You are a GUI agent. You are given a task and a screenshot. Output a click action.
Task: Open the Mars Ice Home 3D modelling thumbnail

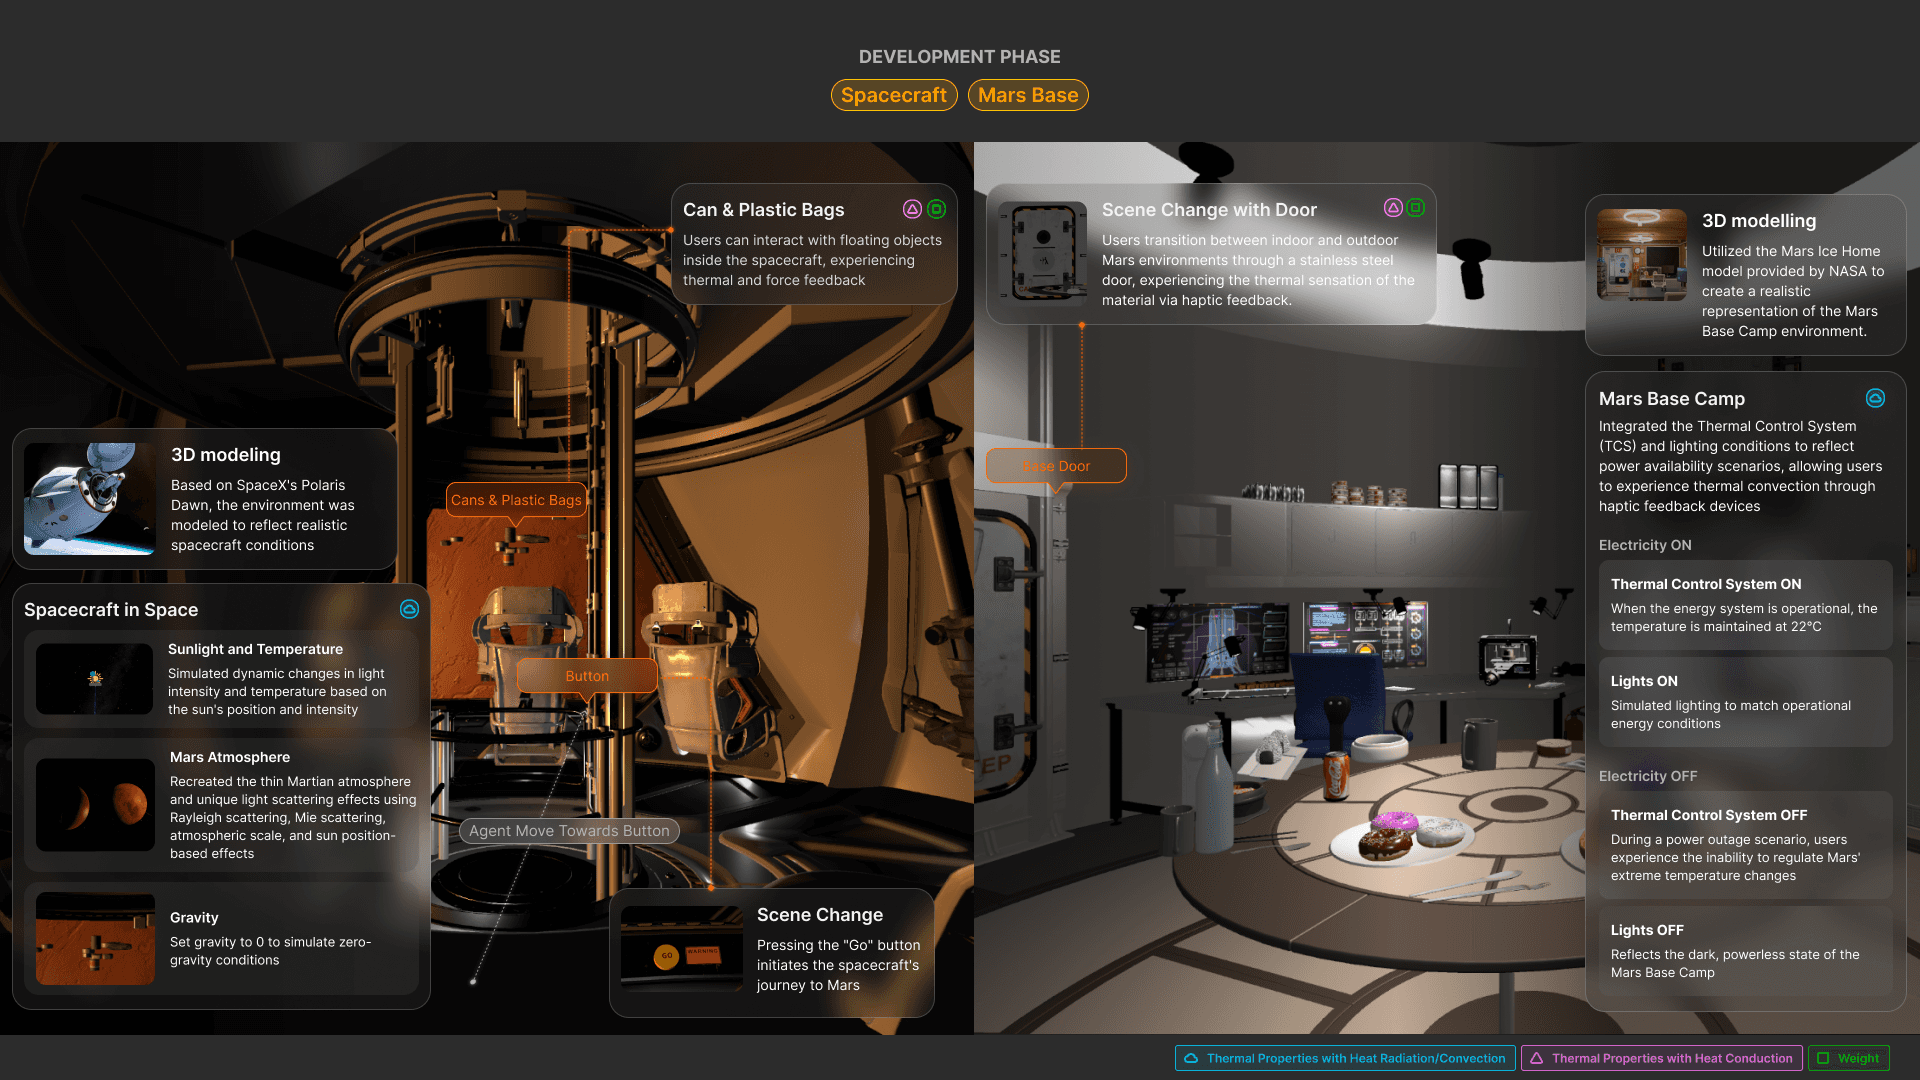point(1641,255)
